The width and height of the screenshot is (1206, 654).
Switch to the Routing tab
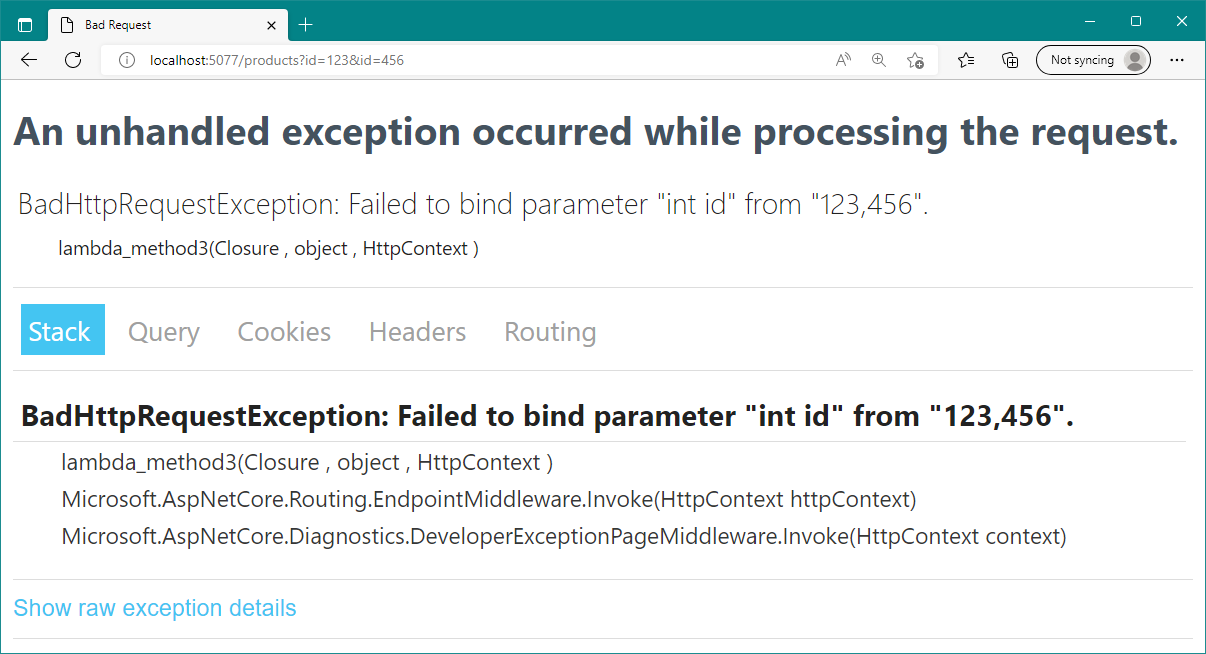point(550,332)
